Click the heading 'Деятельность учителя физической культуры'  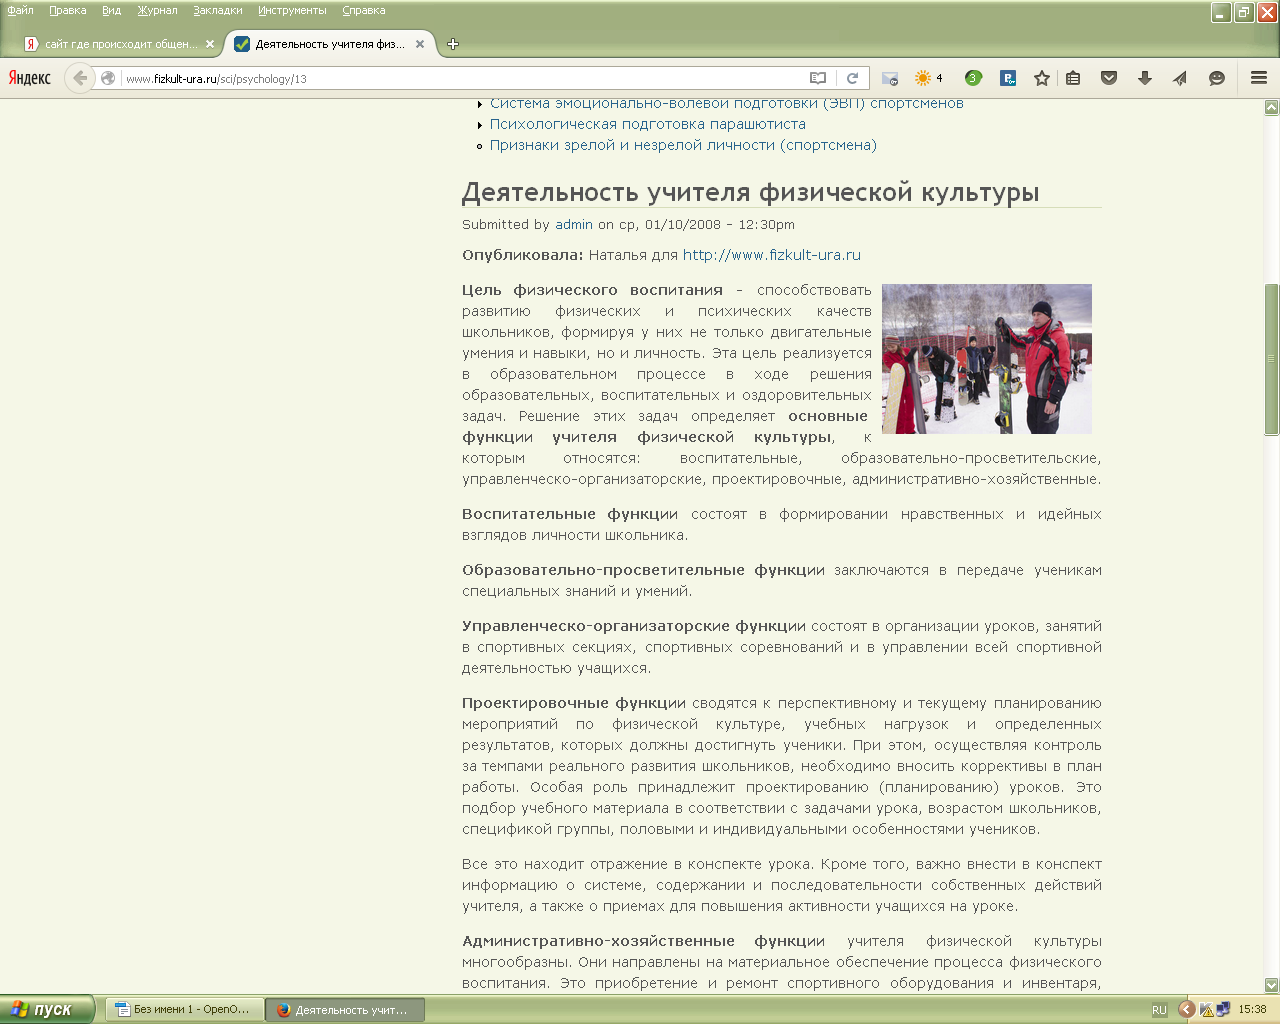pyautogui.click(x=750, y=192)
